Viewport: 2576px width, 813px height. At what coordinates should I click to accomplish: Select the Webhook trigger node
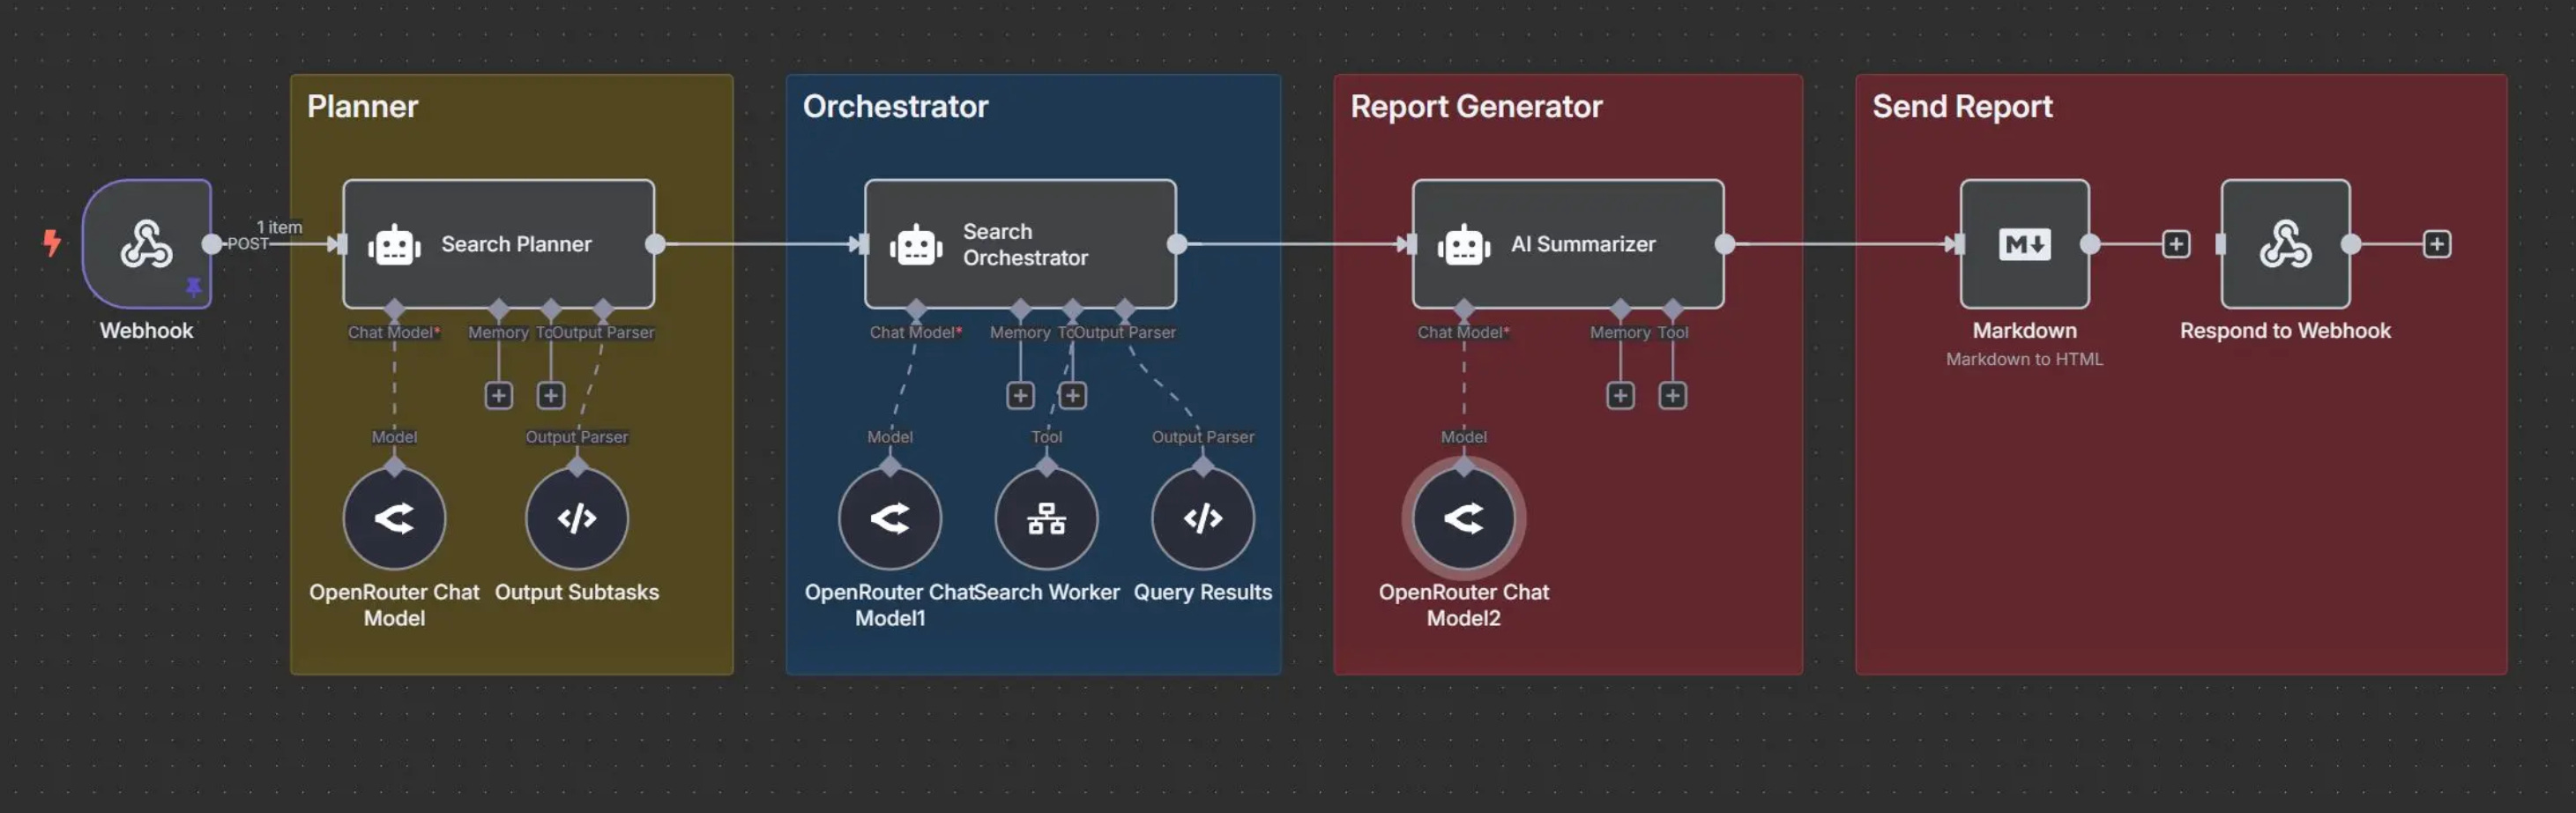[147, 244]
